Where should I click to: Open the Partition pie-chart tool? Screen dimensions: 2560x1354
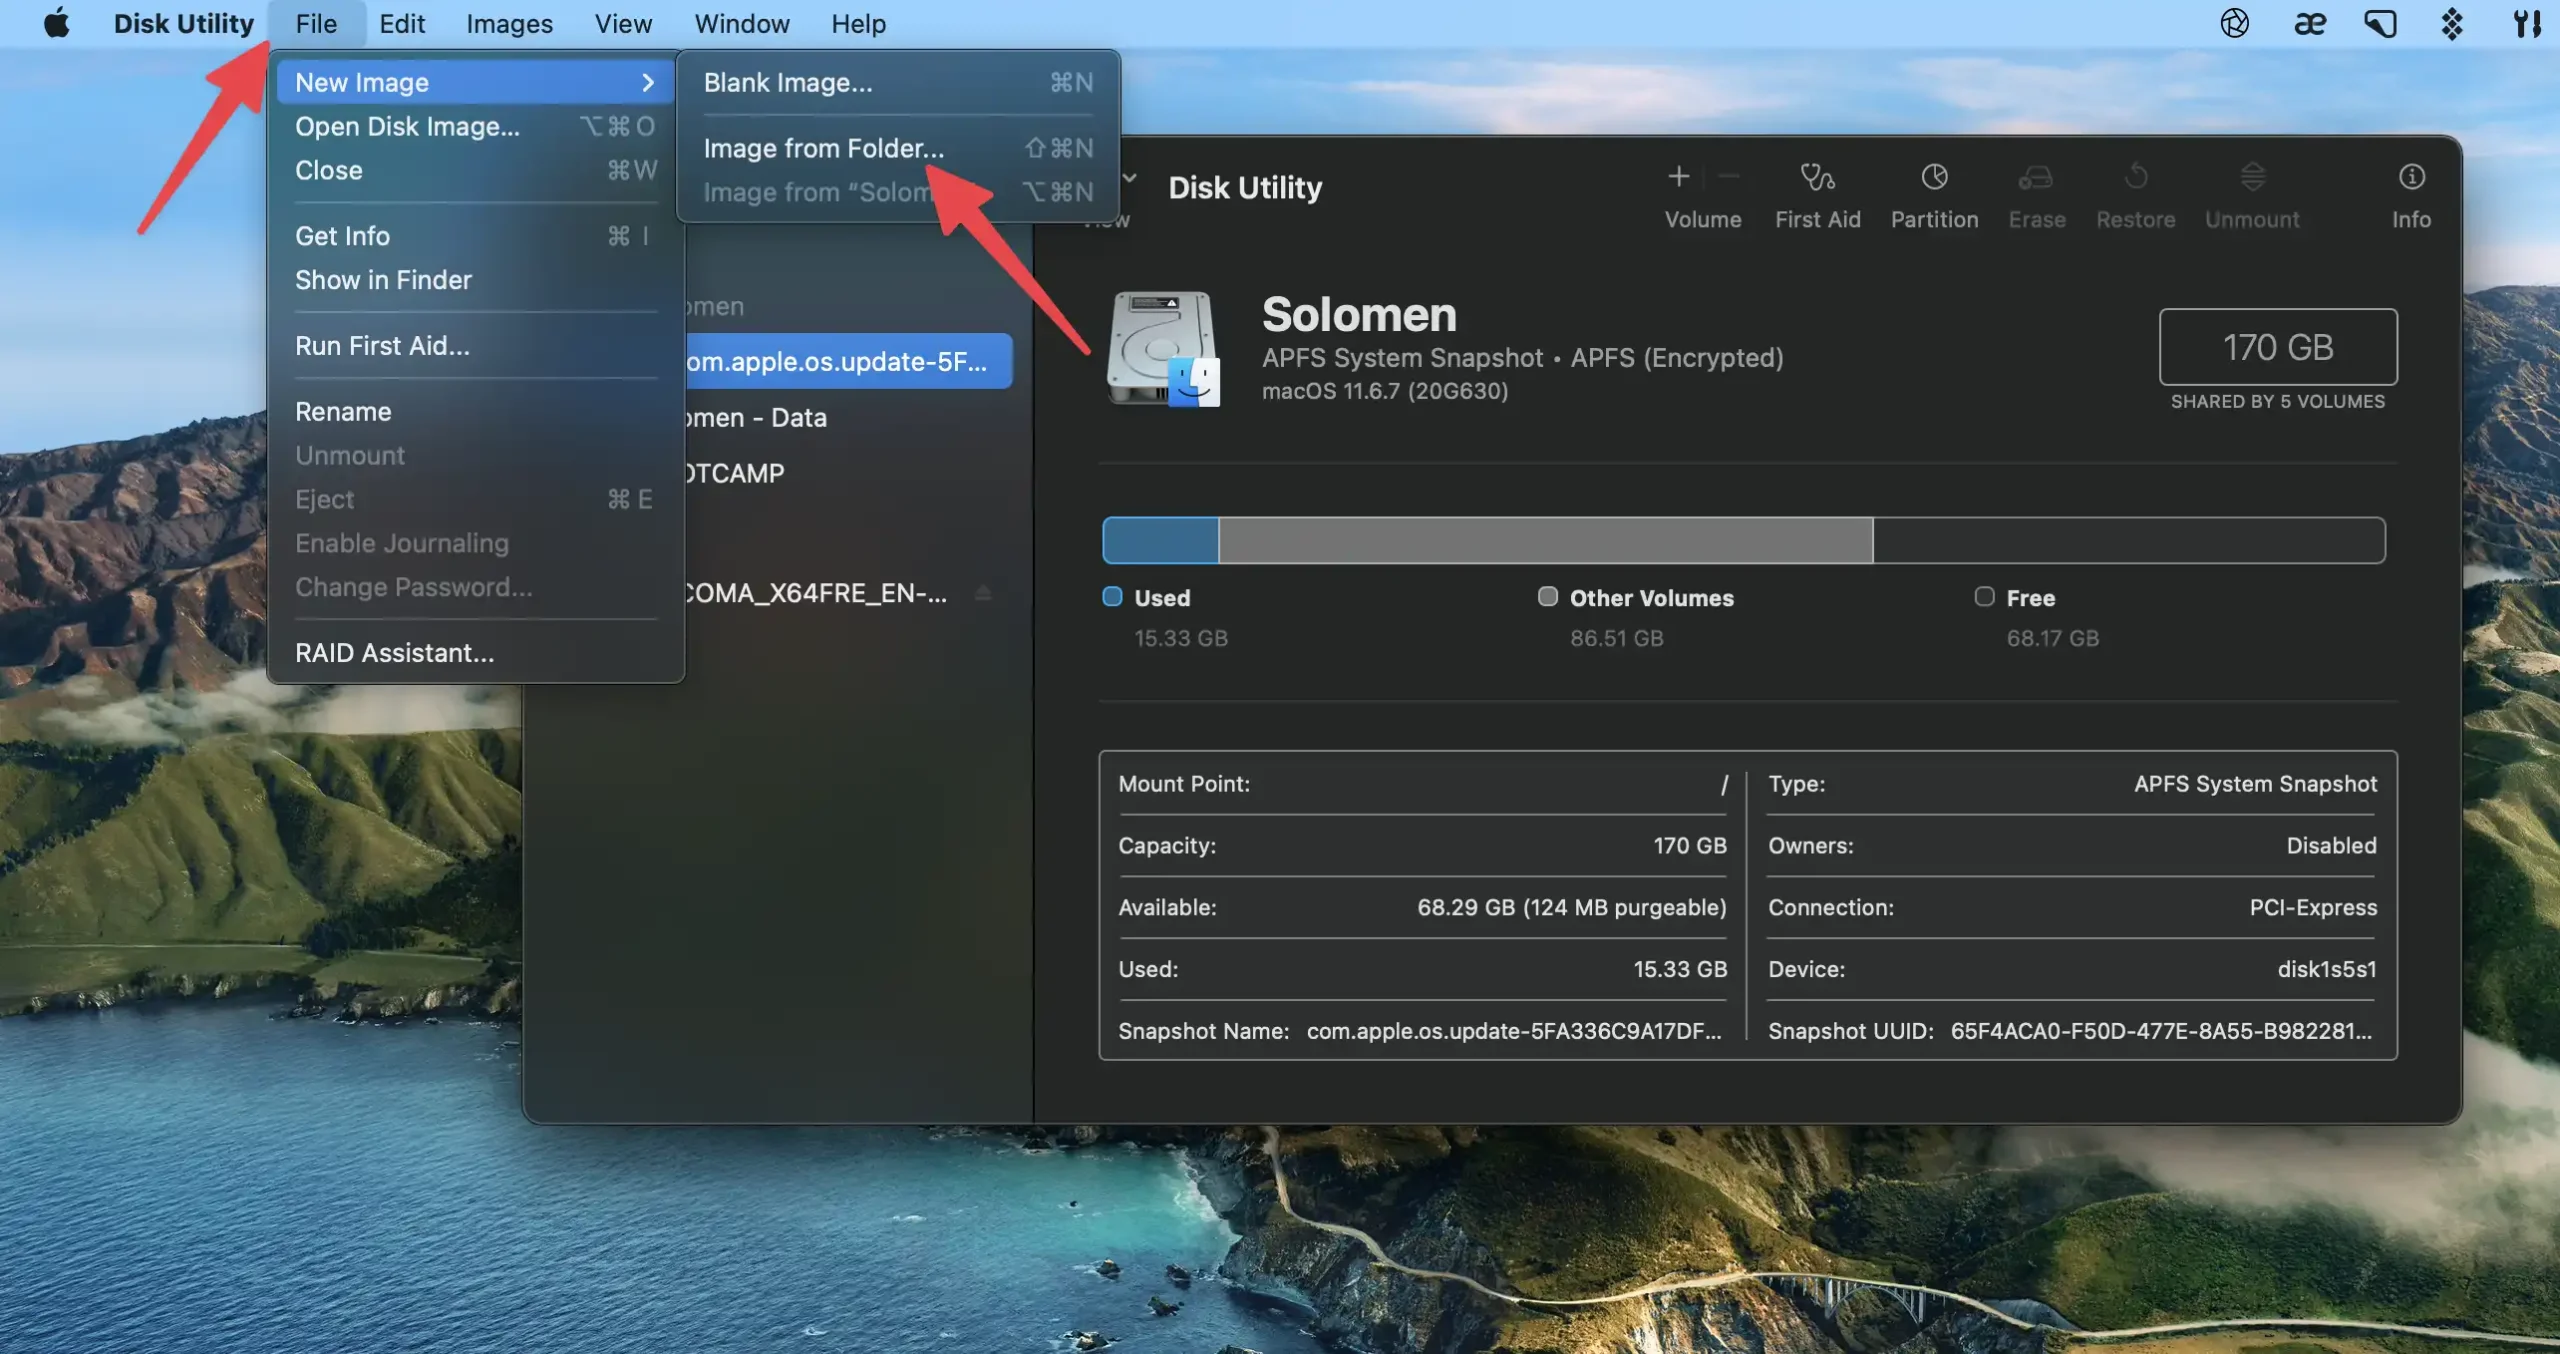coord(1934,177)
